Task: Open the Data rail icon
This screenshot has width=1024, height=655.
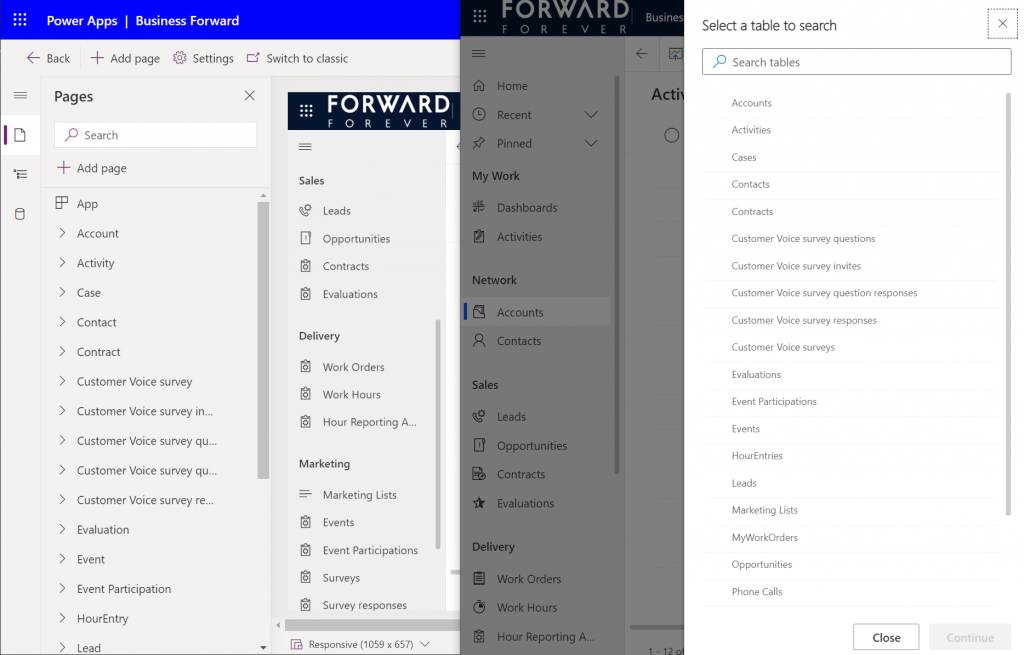Action: pyautogui.click(x=20, y=214)
